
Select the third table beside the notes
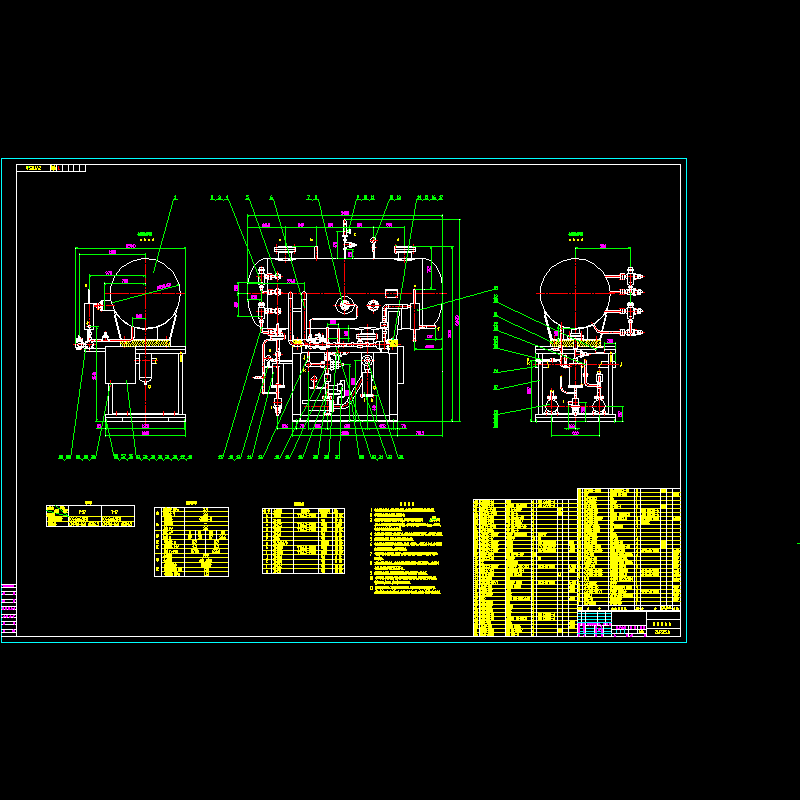point(303,540)
